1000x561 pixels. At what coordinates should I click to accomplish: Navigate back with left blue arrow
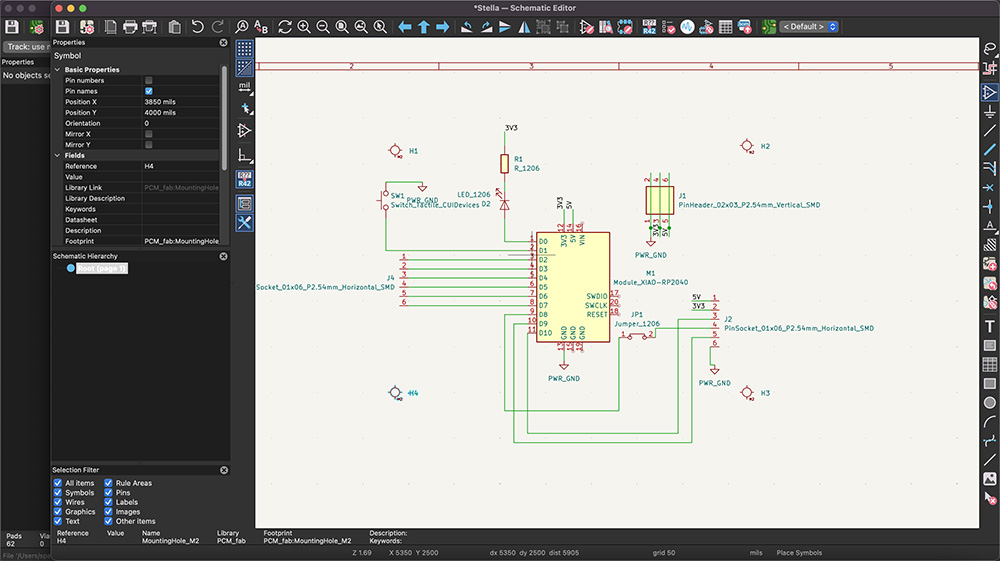pyautogui.click(x=404, y=27)
